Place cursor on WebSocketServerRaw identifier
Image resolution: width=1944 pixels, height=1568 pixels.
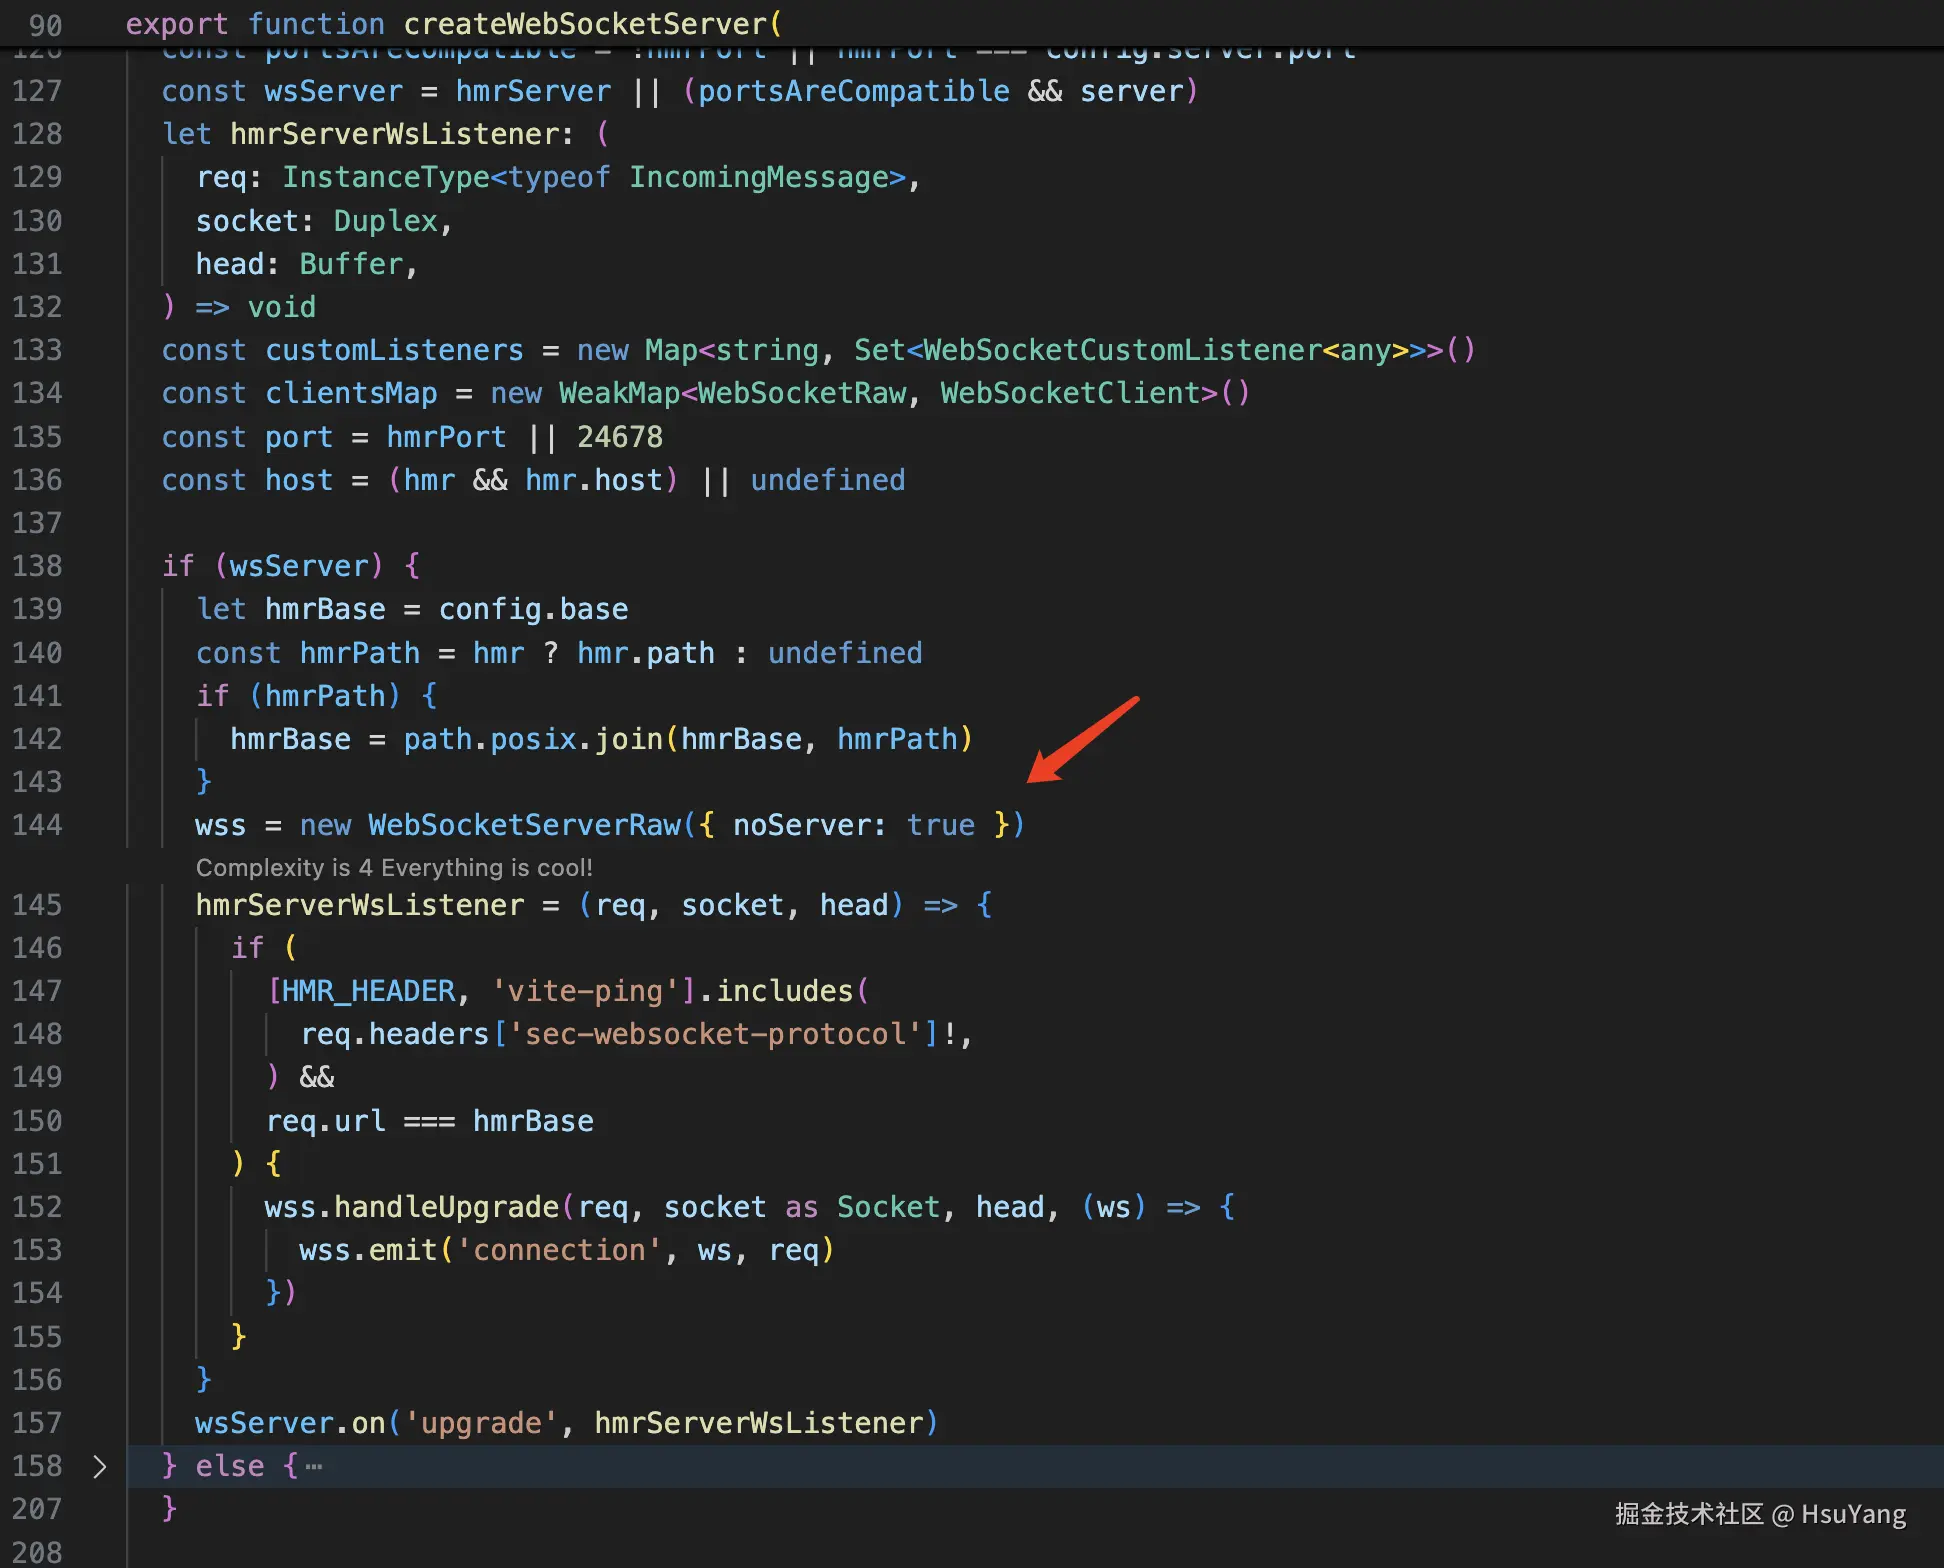pos(525,825)
